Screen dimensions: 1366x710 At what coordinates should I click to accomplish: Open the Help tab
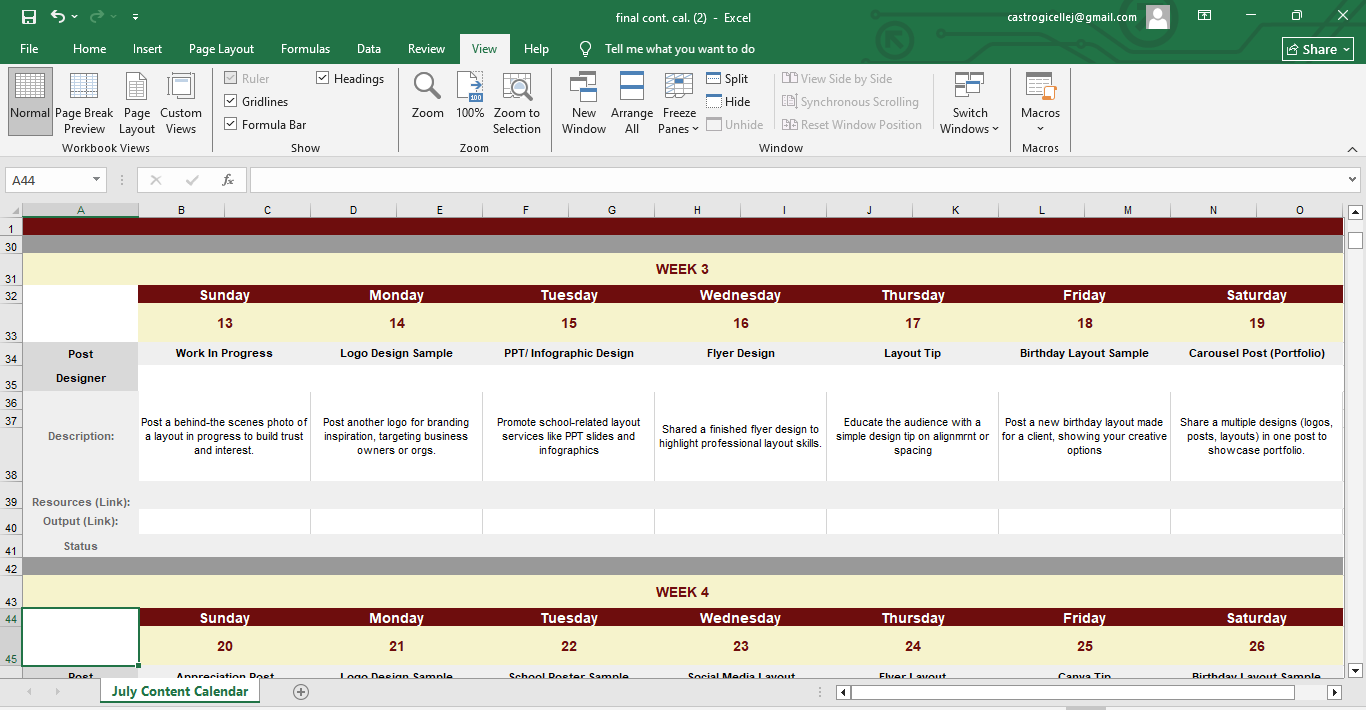(x=536, y=49)
